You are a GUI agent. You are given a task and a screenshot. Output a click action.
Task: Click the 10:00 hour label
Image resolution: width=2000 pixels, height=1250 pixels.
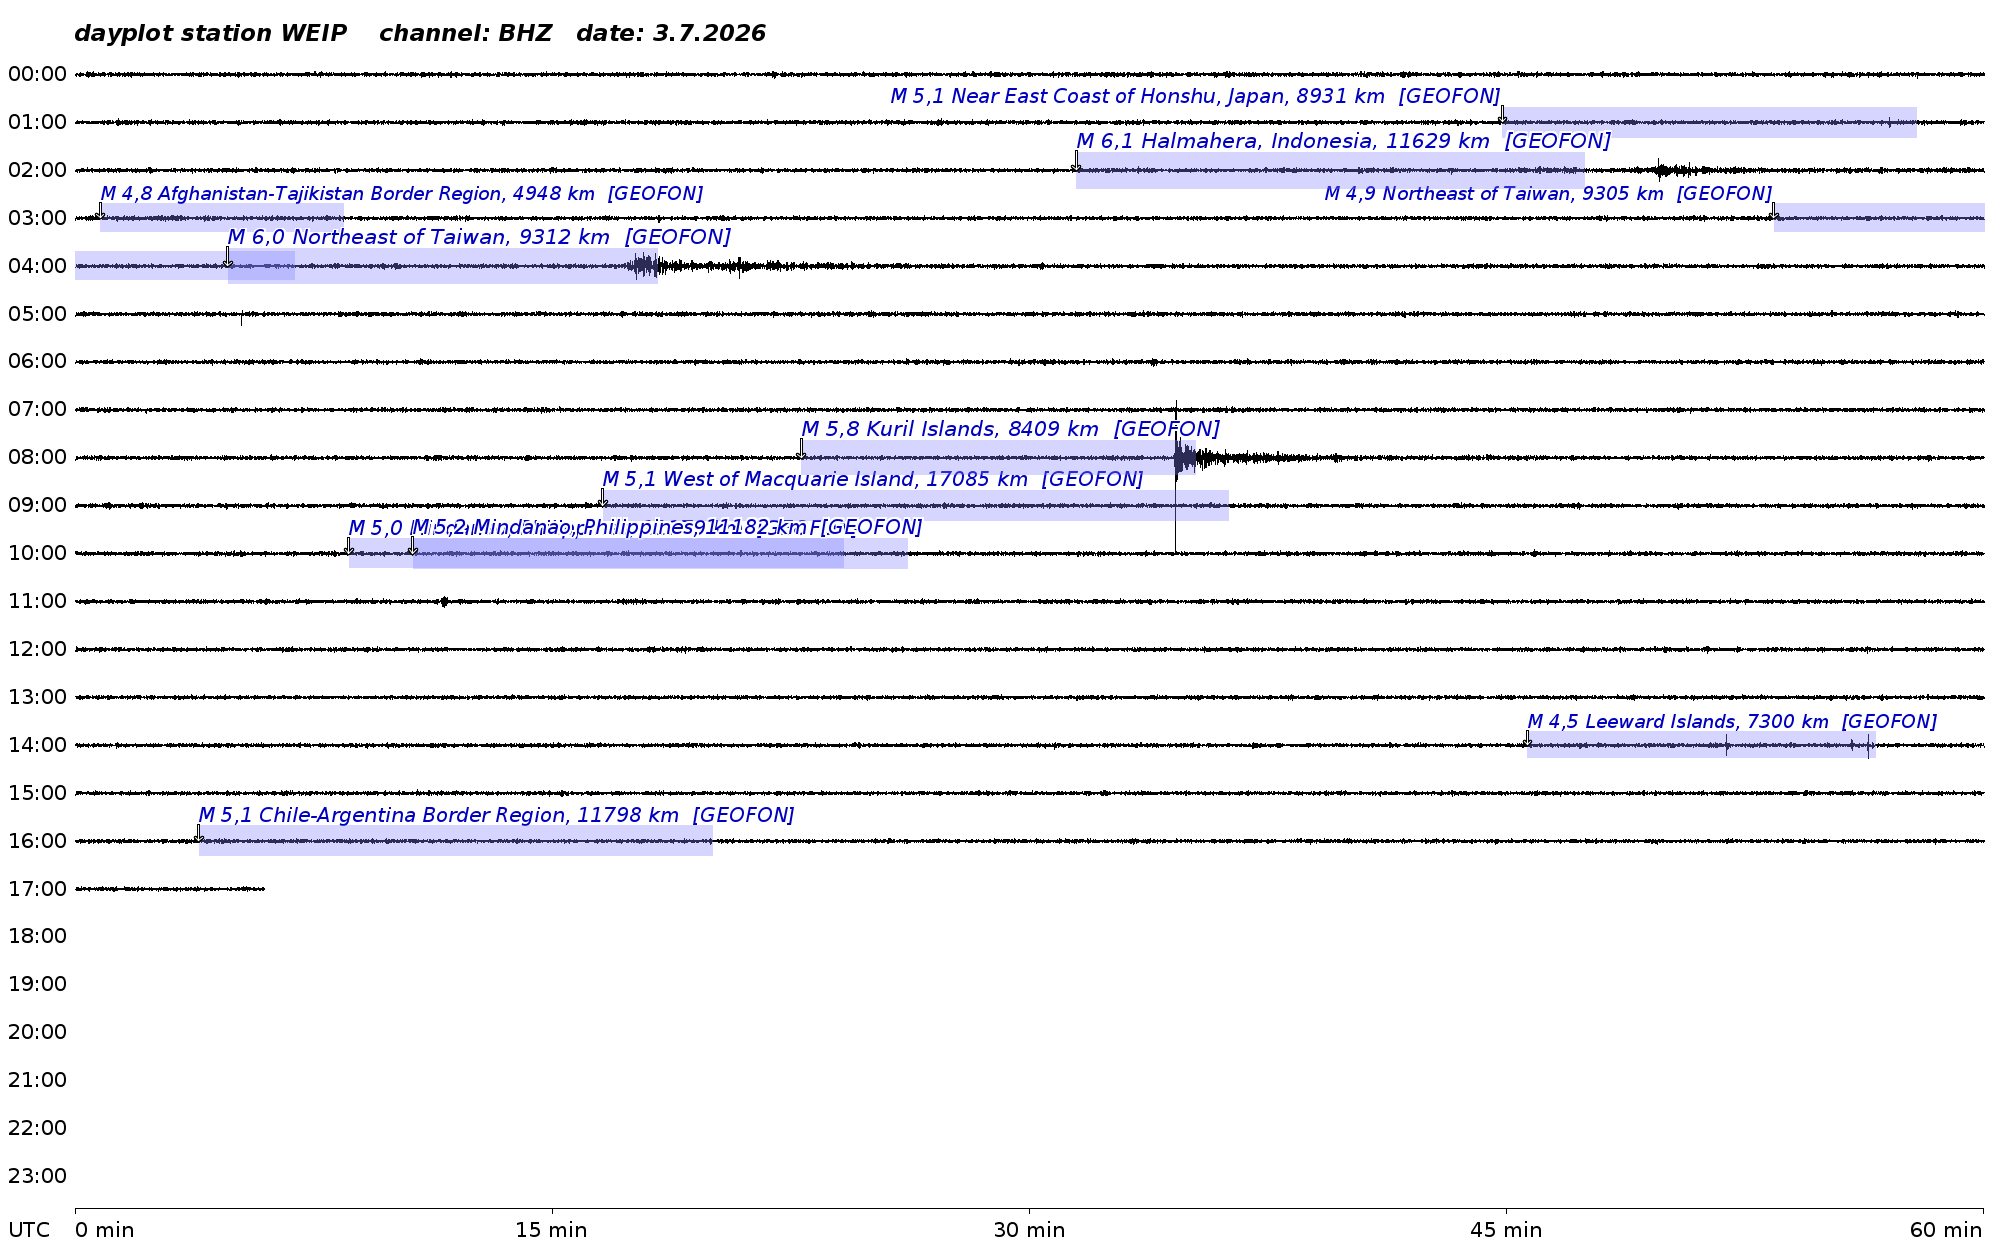click(37, 553)
